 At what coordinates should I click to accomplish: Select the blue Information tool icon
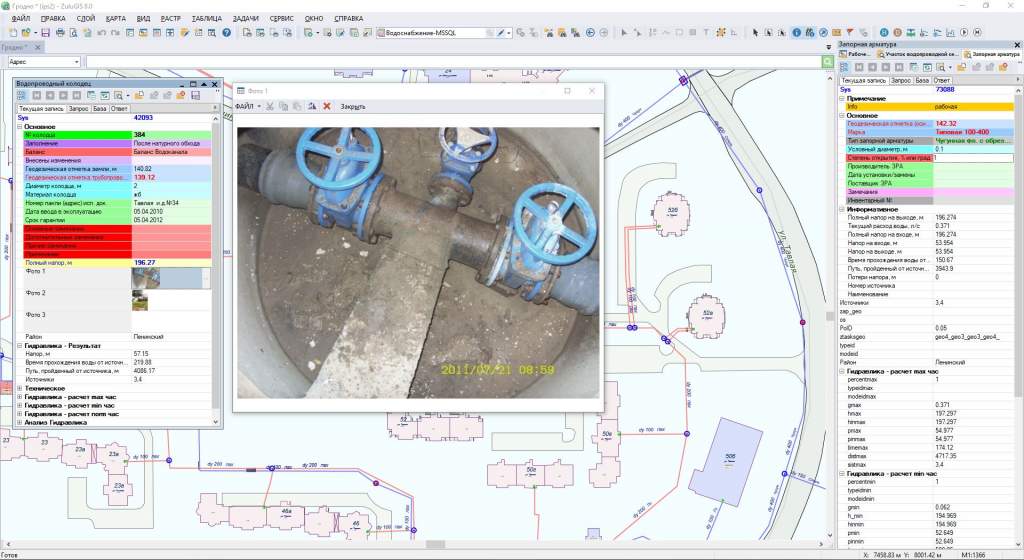coord(797,33)
